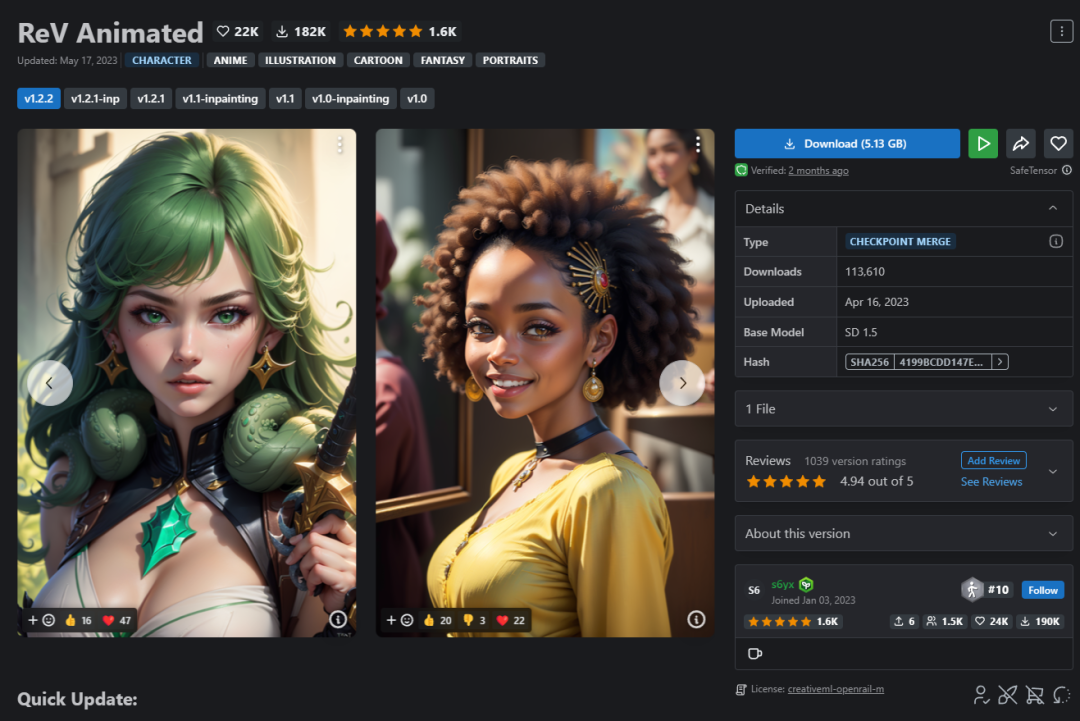Follow the creator s6yx
The height and width of the screenshot is (721, 1080).
tap(1043, 590)
